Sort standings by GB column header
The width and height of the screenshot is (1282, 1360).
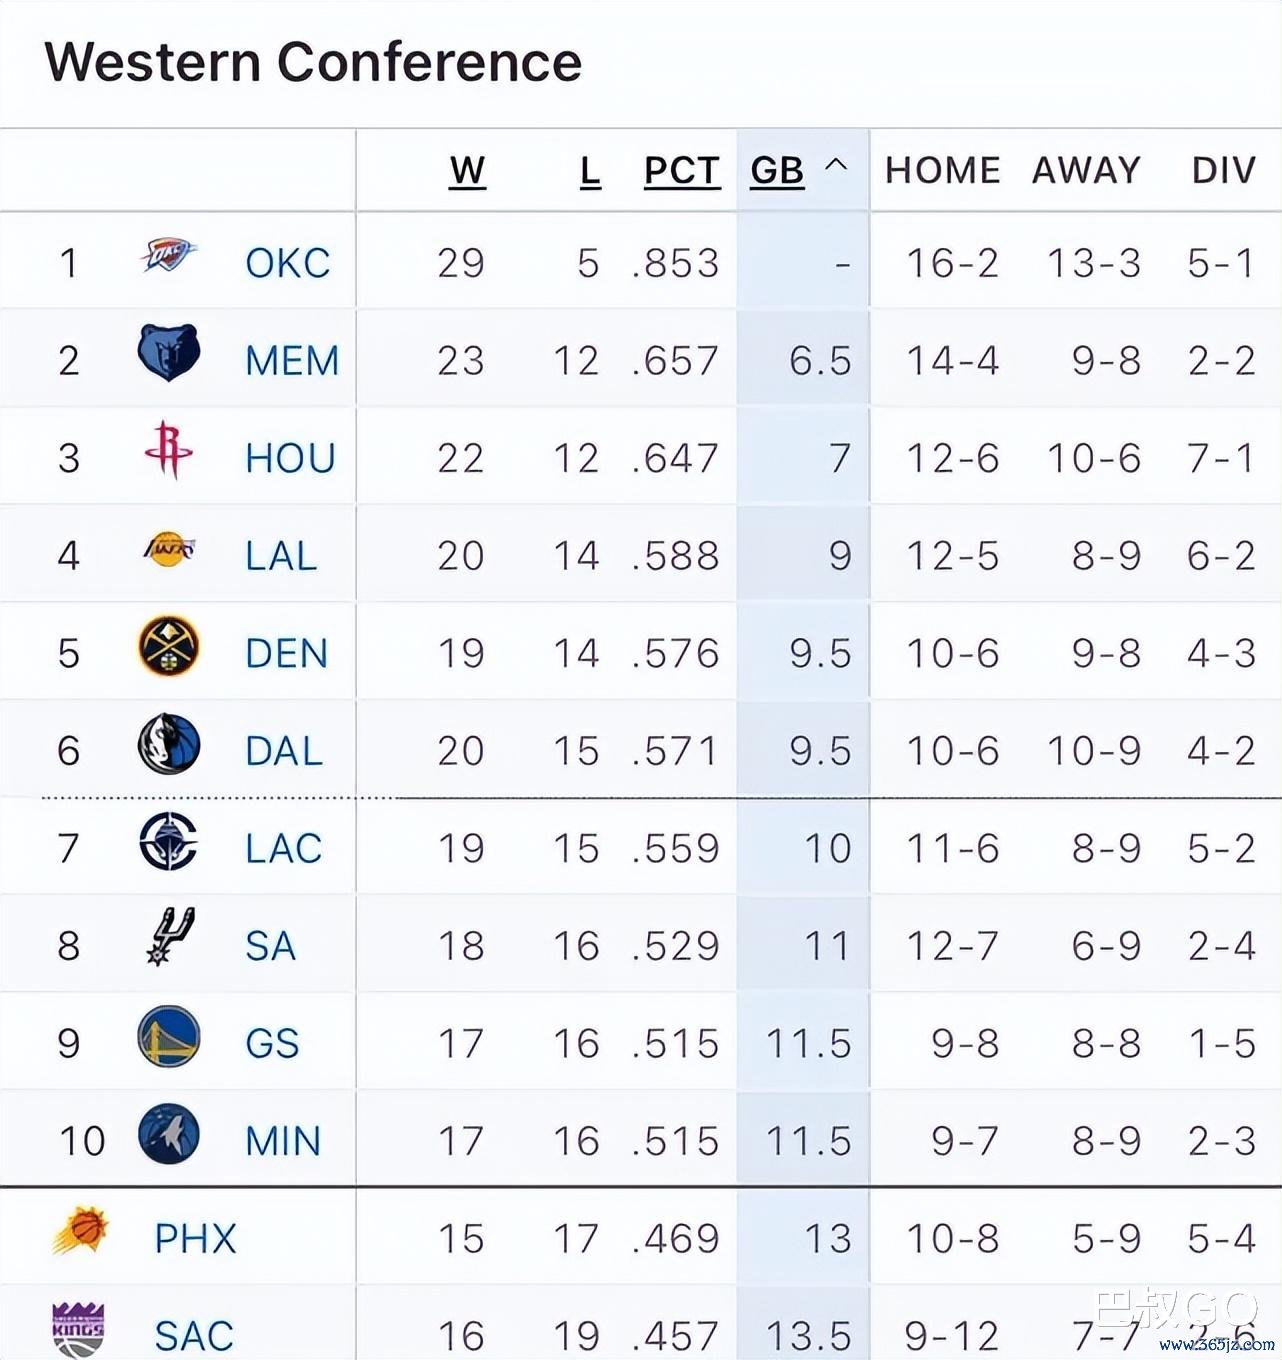click(x=777, y=171)
